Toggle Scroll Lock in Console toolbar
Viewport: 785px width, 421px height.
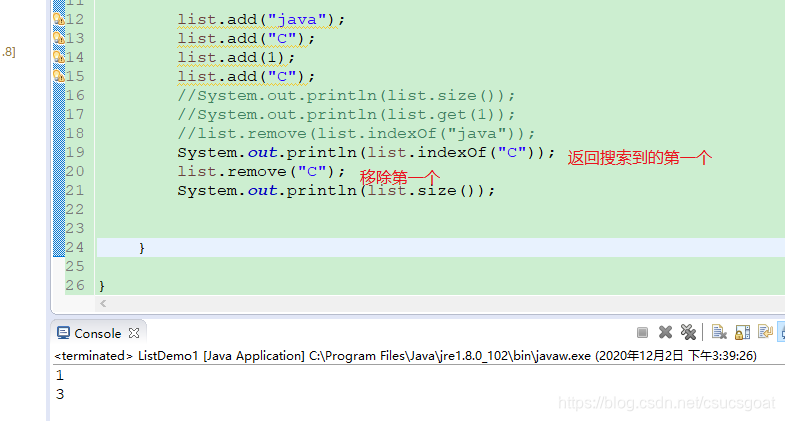click(742, 332)
